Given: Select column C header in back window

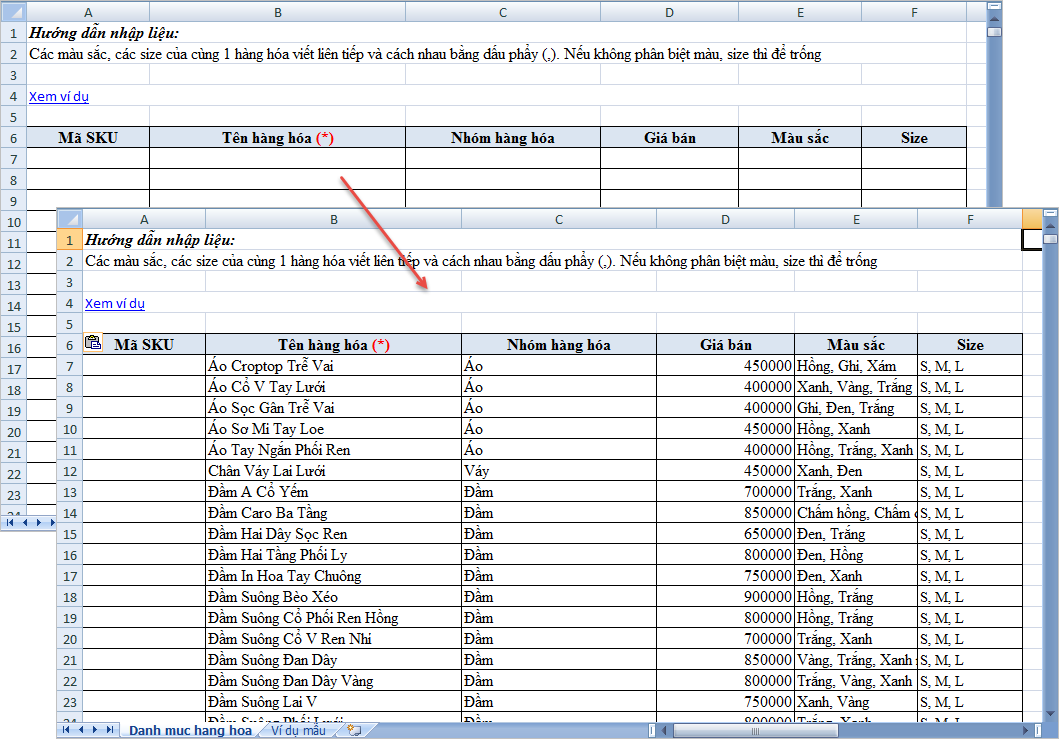Looking at the screenshot, I should click(502, 12).
